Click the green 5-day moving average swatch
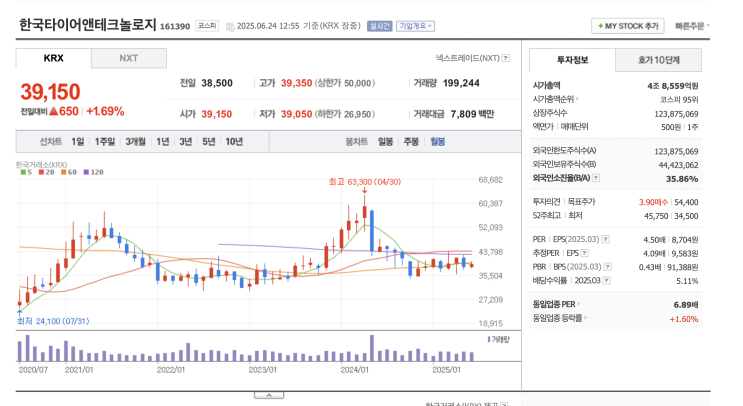Image resolution: width=743 pixels, height=406 pixels. tap(23, 172)
